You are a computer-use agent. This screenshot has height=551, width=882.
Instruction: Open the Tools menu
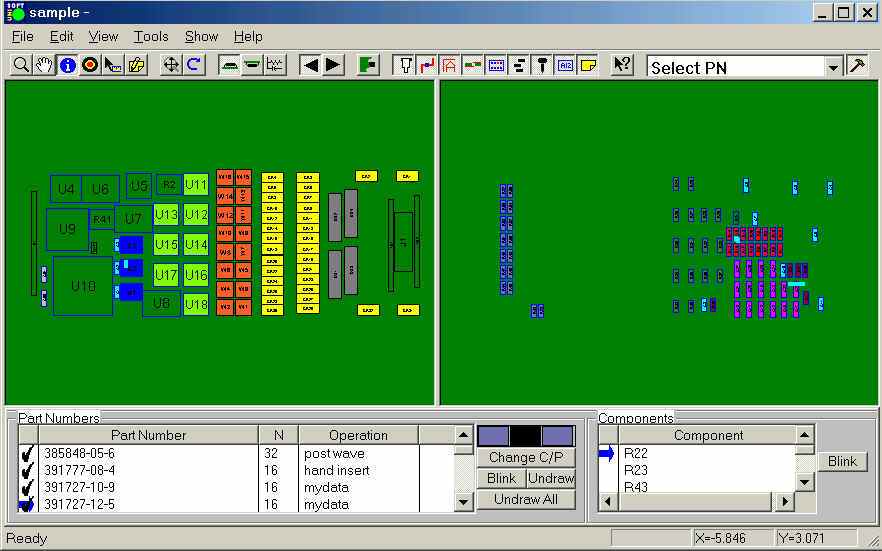pos(151,37)
